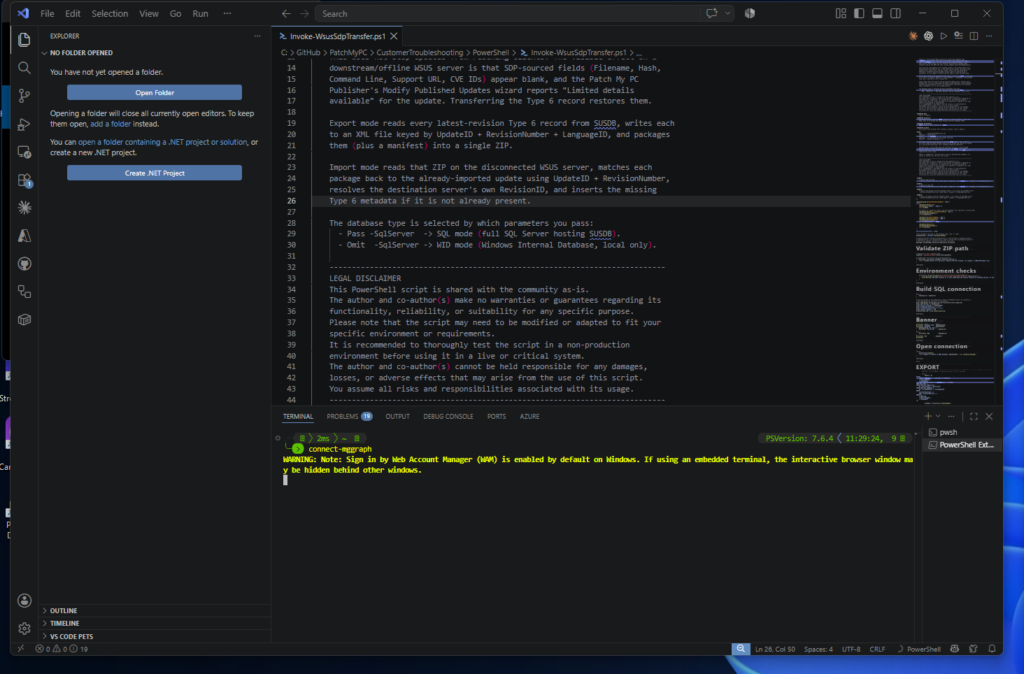Click the orange spark icon in editor toolbar
This screenshot has height=674, width=1024.
pyautogui.click(x=913, y=36)
